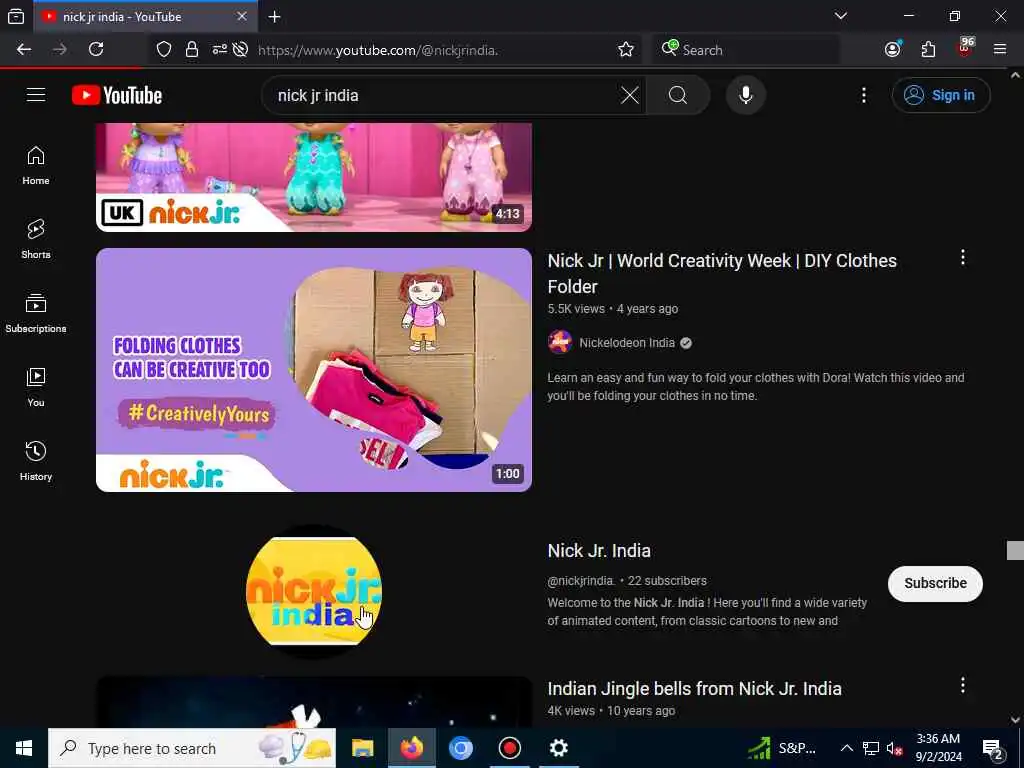Open the red record app in taskbar
Screen dimensions: 1024x768
click(x=509, y=748)
